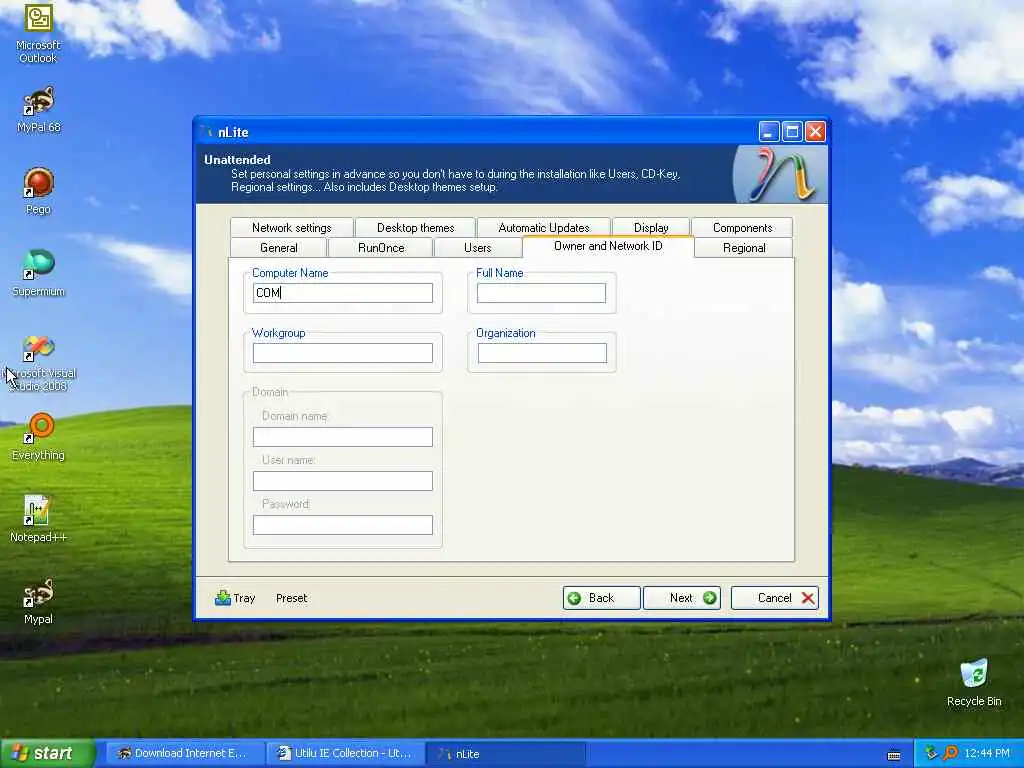Click the keyboard icon in taskbar

(x=894, y=755)
